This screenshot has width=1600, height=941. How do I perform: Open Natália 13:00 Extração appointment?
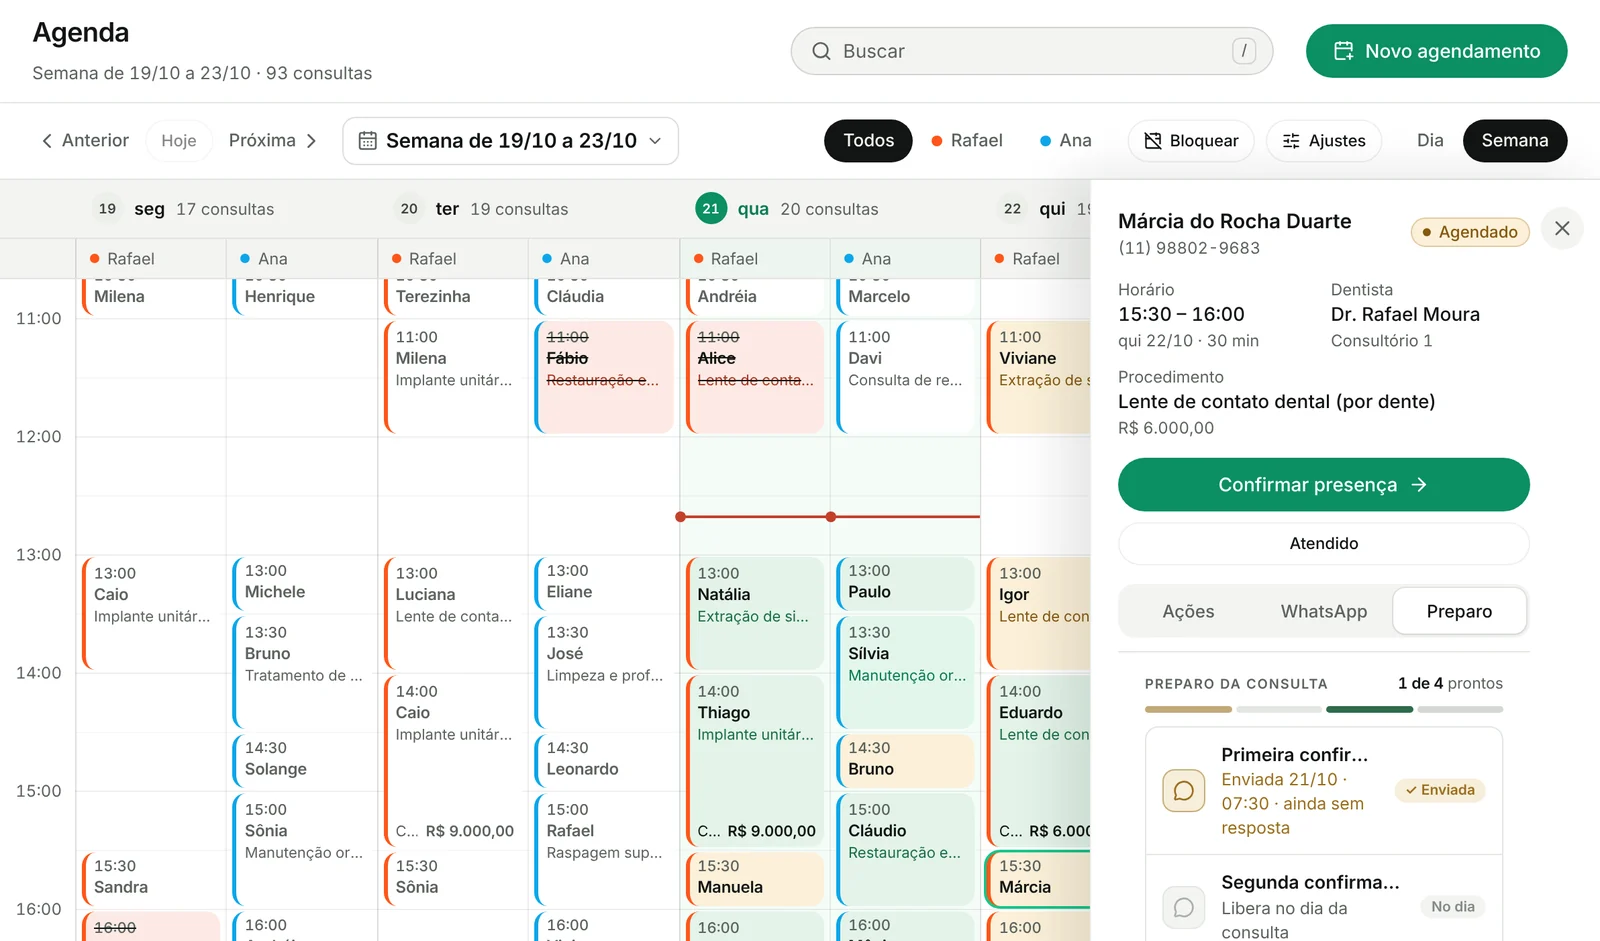(756, 614)
